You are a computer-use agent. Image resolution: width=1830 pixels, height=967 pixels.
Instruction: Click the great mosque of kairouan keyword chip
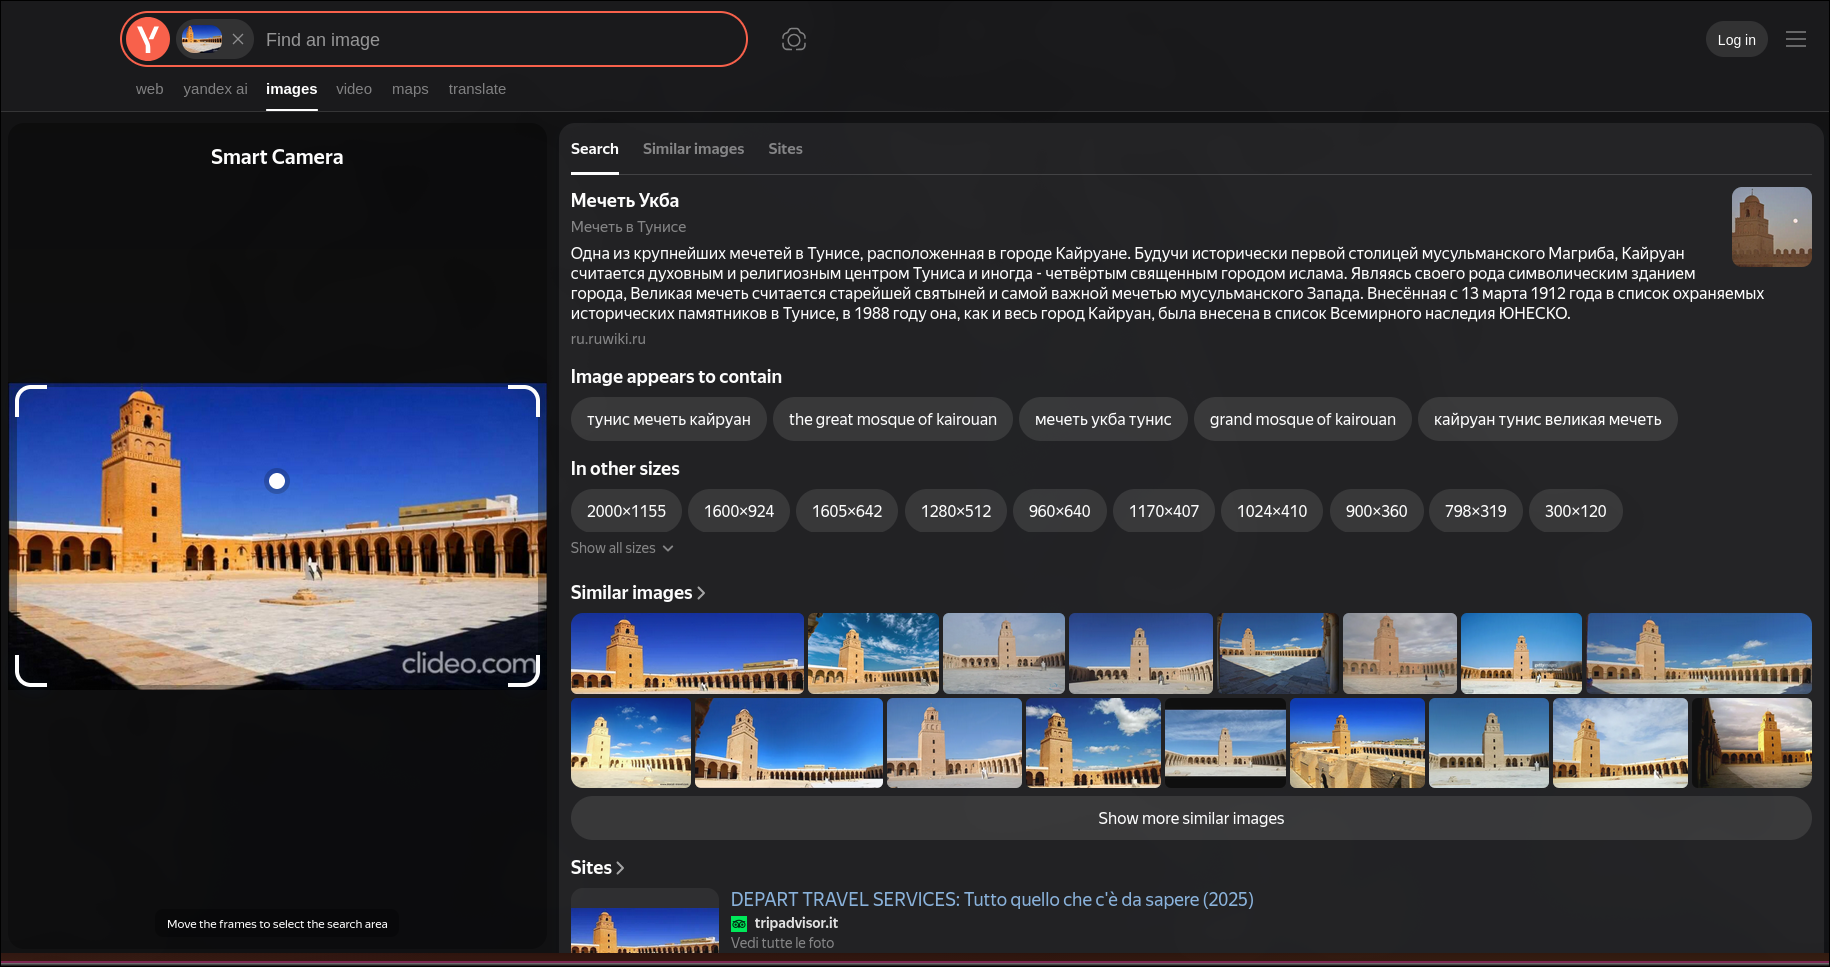(x=892, y=419)
